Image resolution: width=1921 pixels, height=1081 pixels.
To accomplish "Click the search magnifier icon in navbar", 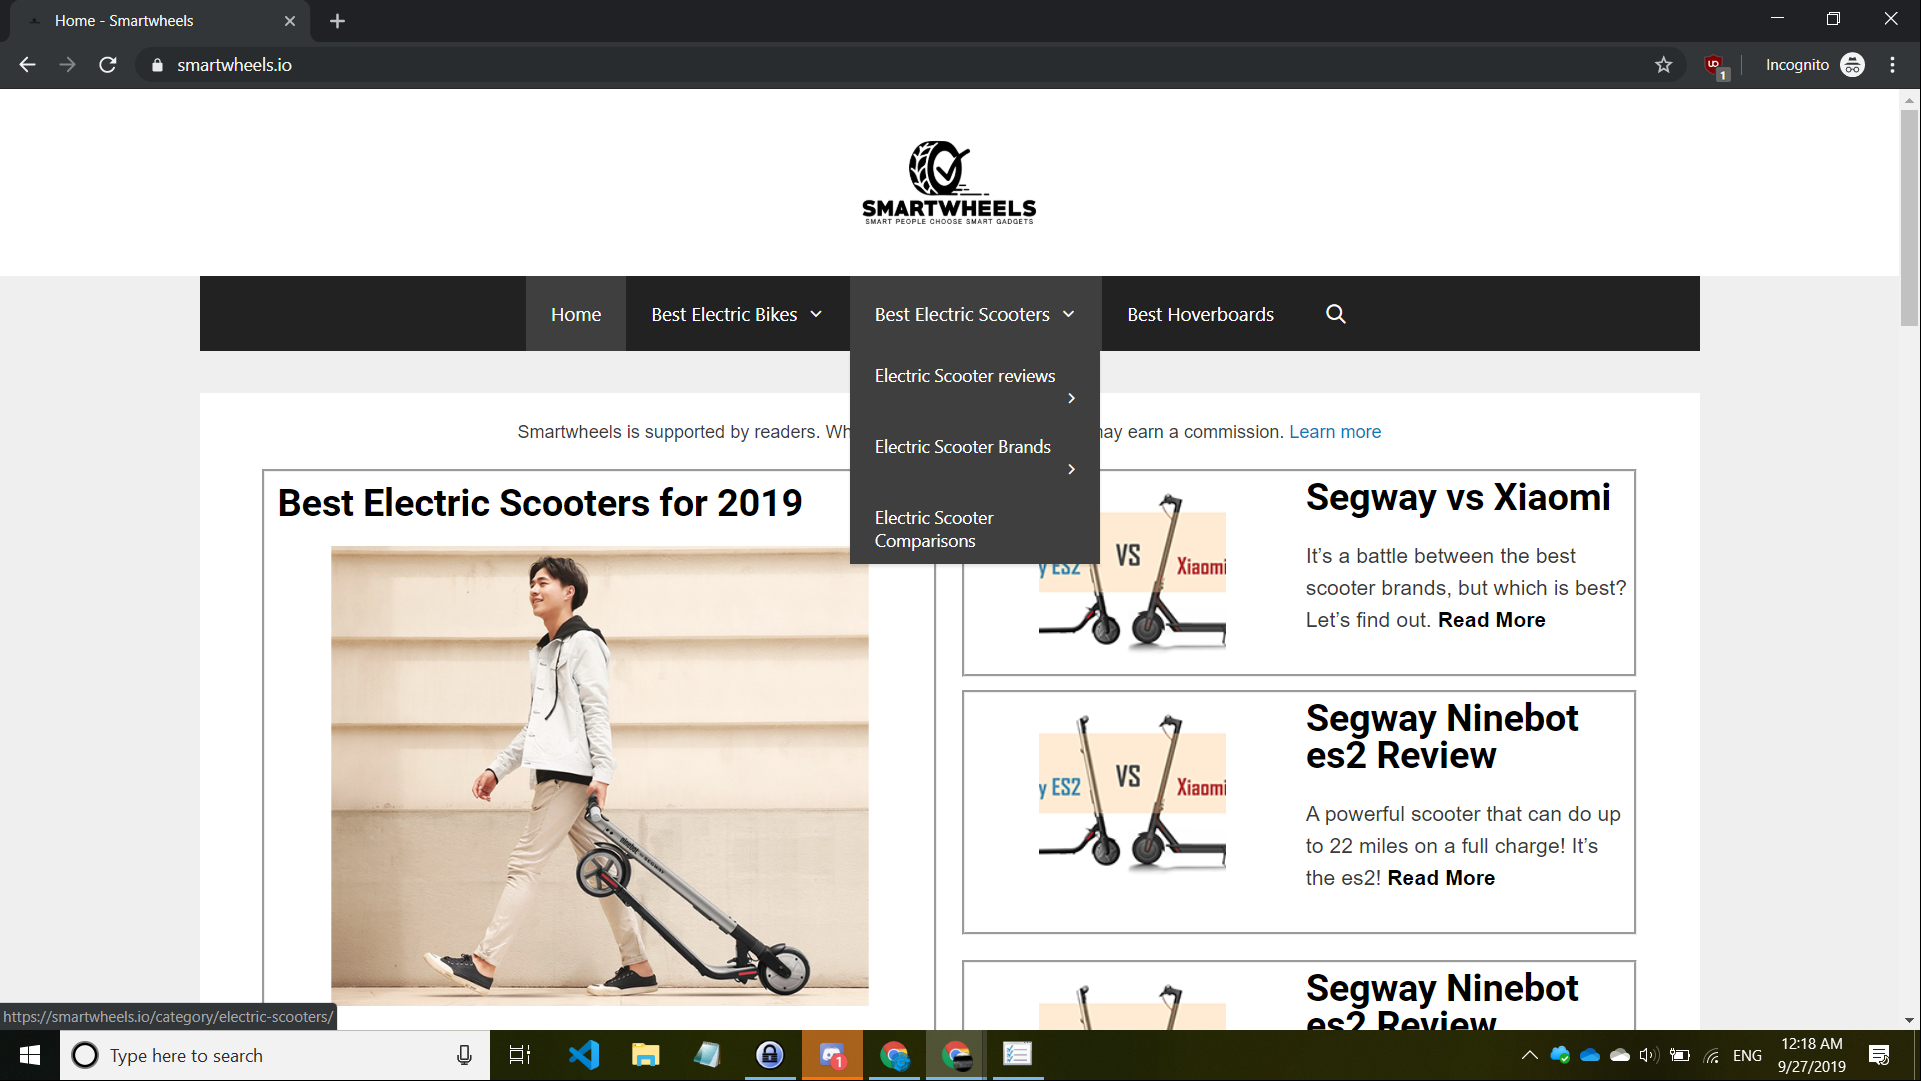I will (1335, 314).
